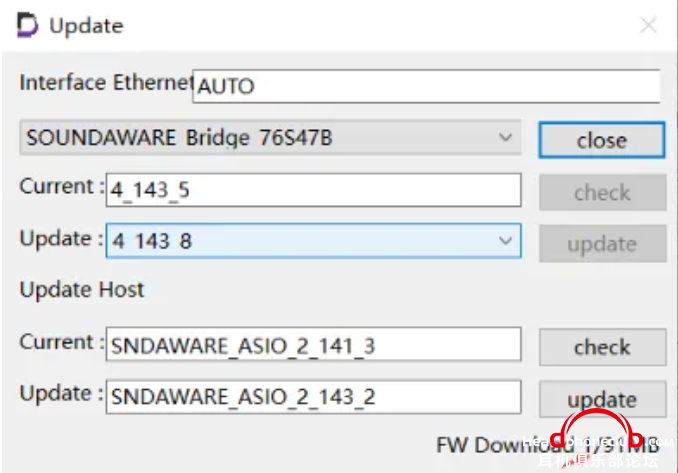Click the Update dialog app icon

coord(27,25)
